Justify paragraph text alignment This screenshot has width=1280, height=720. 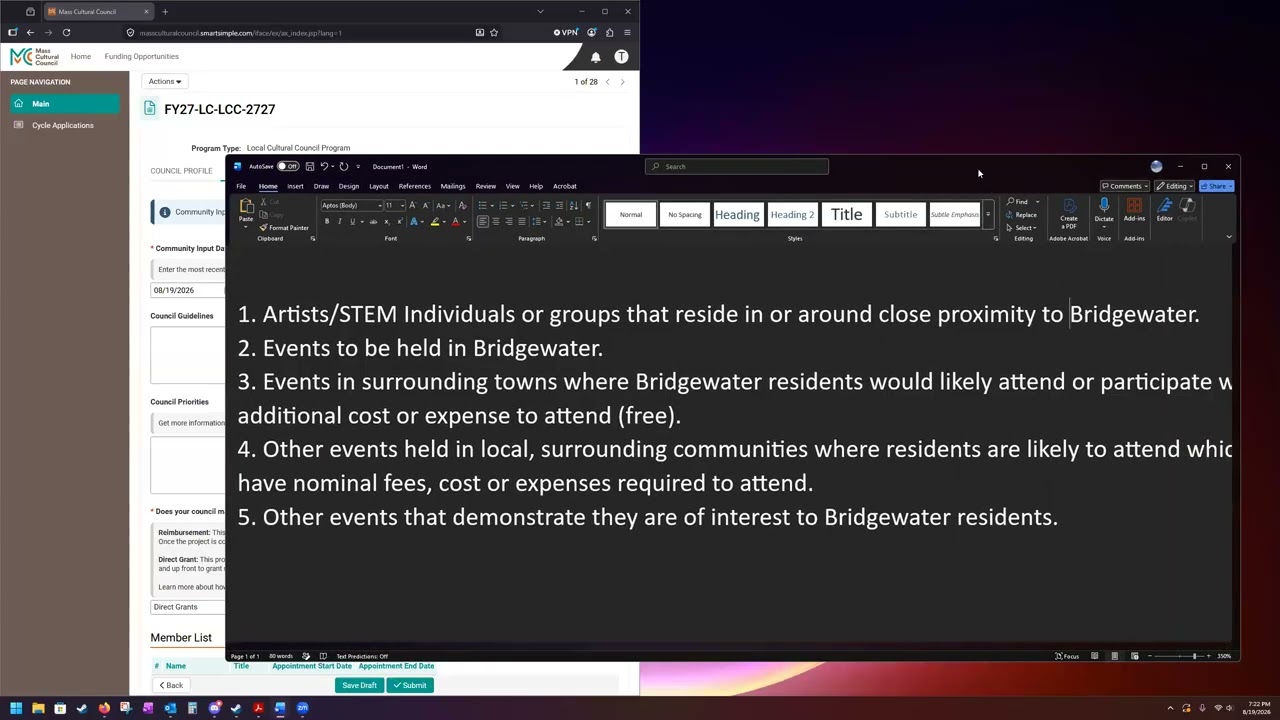coord(522,222)
